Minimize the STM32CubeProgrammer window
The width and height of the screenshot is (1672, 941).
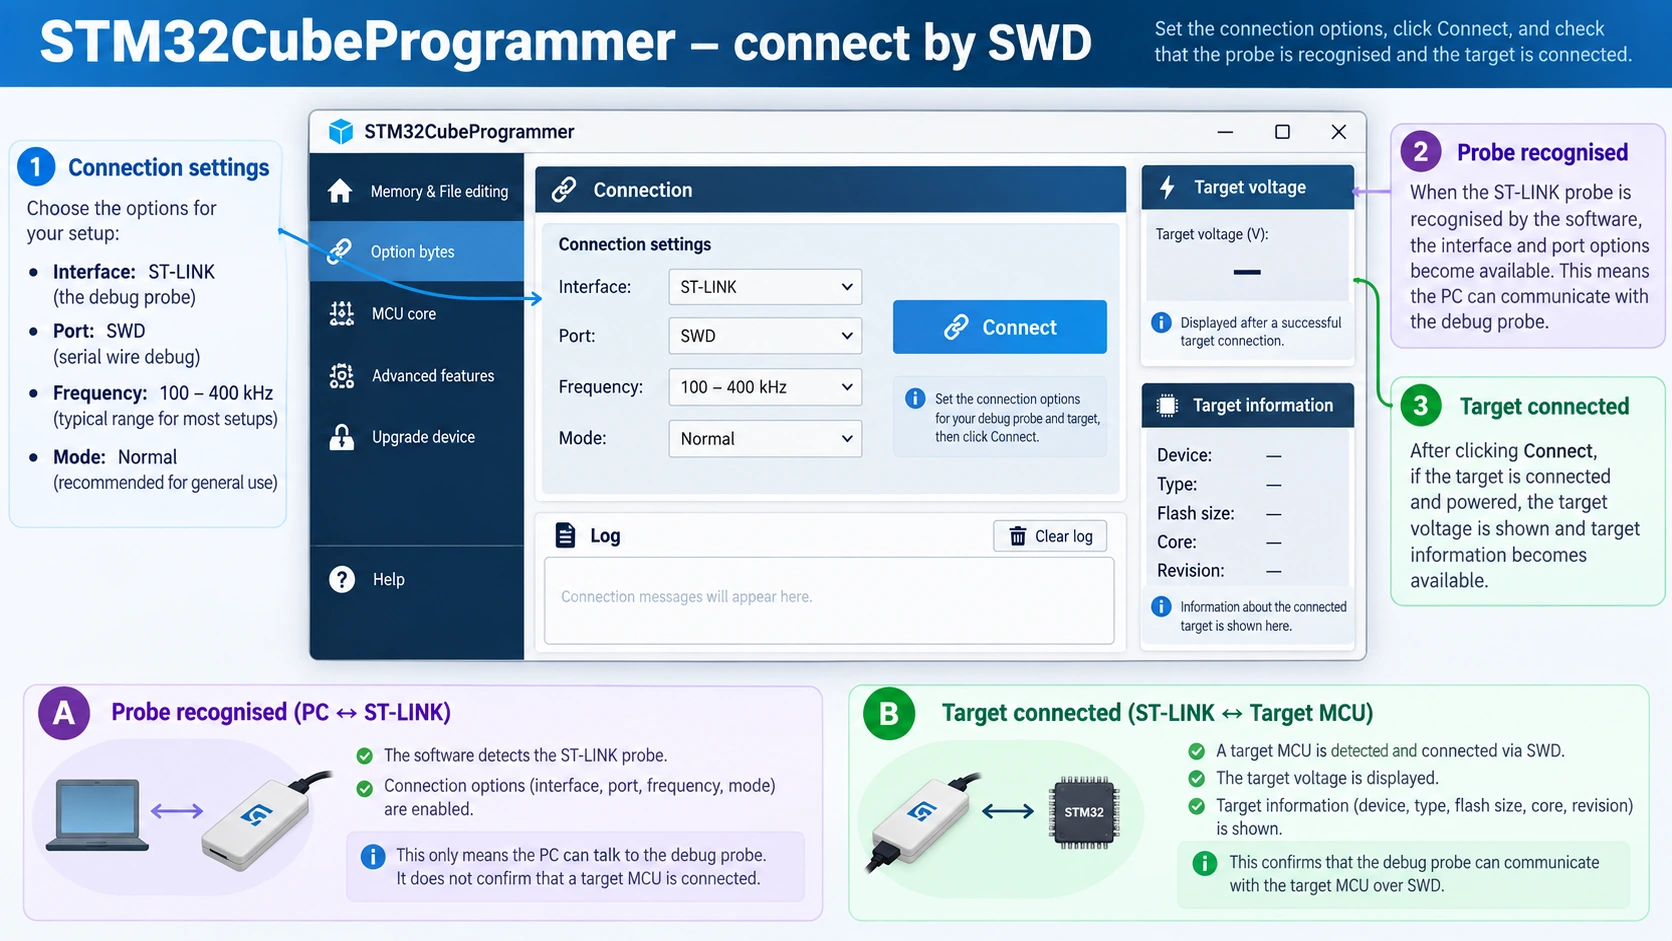pos(1225,132)
